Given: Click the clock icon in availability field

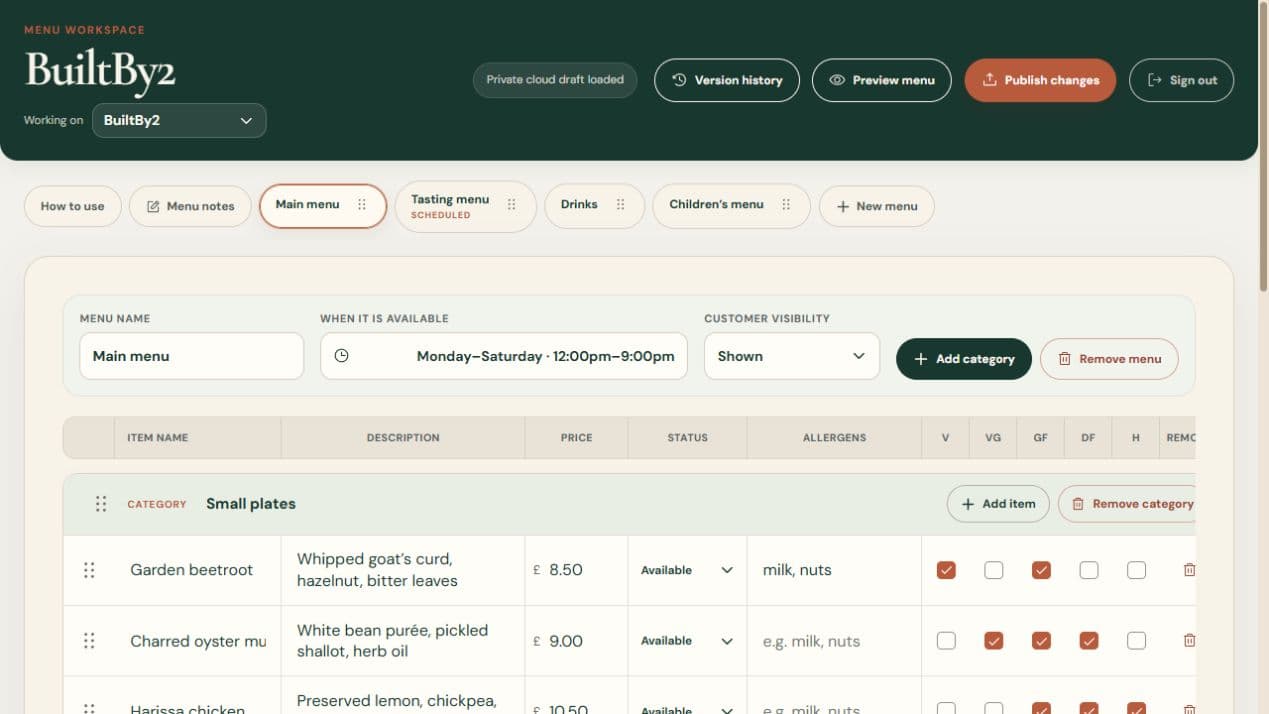Looking at the screenshot, I should pyautogui.click(x=342, y=355).
